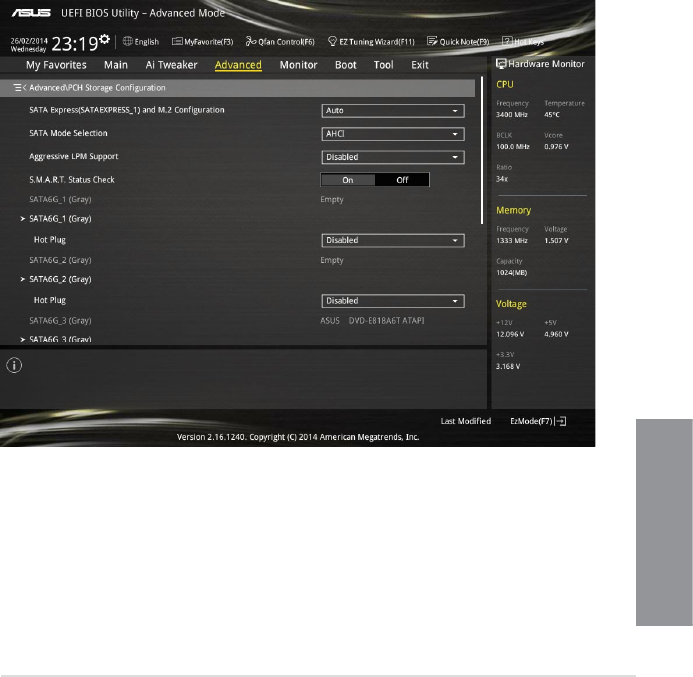This screenshot has width=693, height=677.
Task: Click the Advanced\PCH Storage Configuration breadcrumb
Action: tap(97, 87)
